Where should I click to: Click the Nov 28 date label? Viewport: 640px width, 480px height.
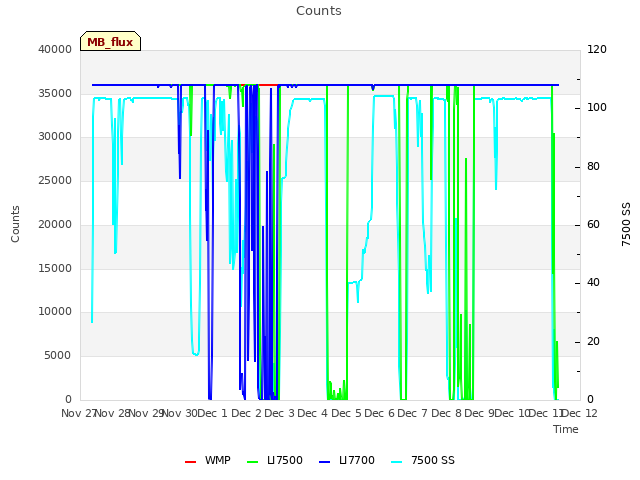112,413
